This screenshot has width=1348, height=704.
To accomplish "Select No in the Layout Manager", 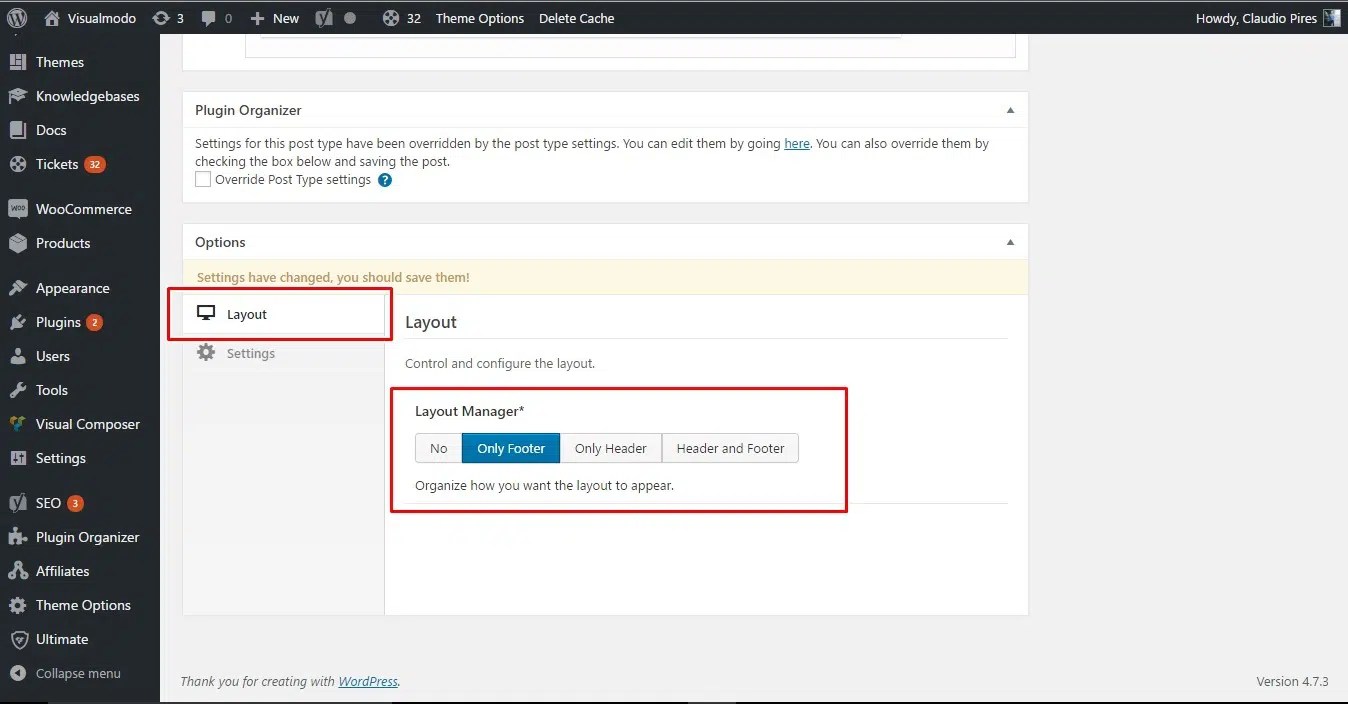I will 438,448.
